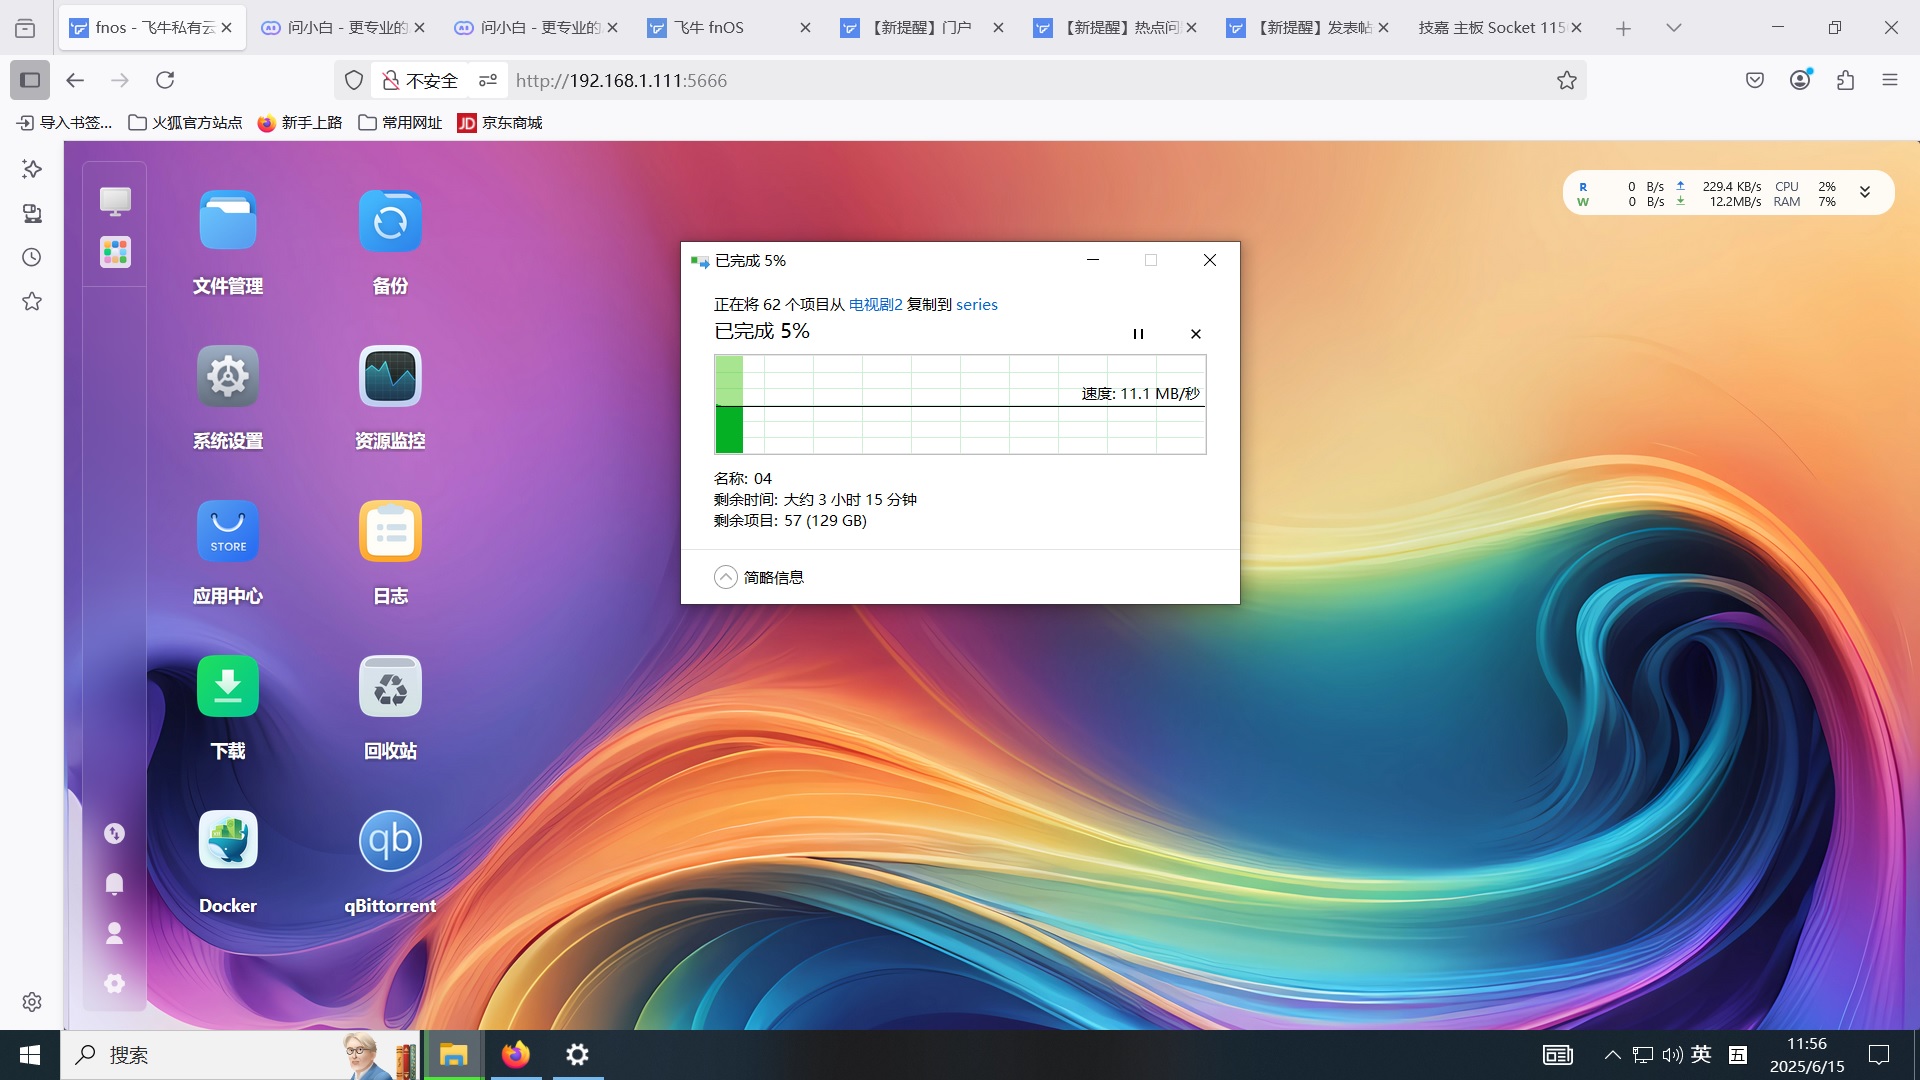
Task: Open the list all tabs dropdown arrow
Action: coord(1674,28)
